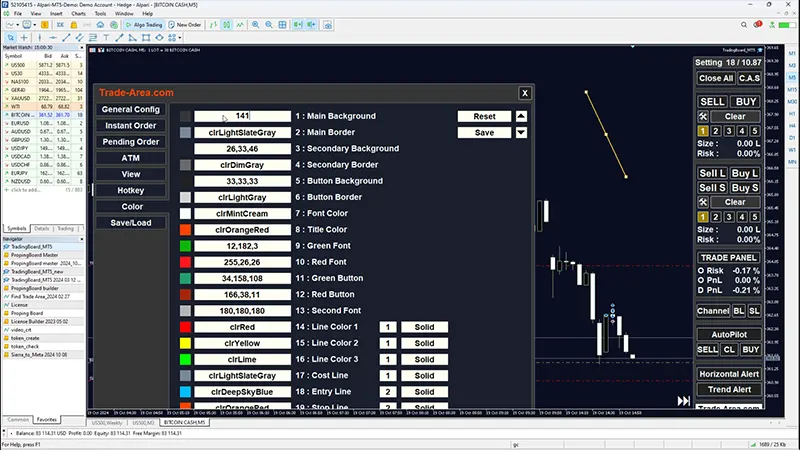Click the Title Color orange-red swatch
Image resolution: width=800 pixels, height=450 pixels.
pyautogui.click(x=185, y=230)
